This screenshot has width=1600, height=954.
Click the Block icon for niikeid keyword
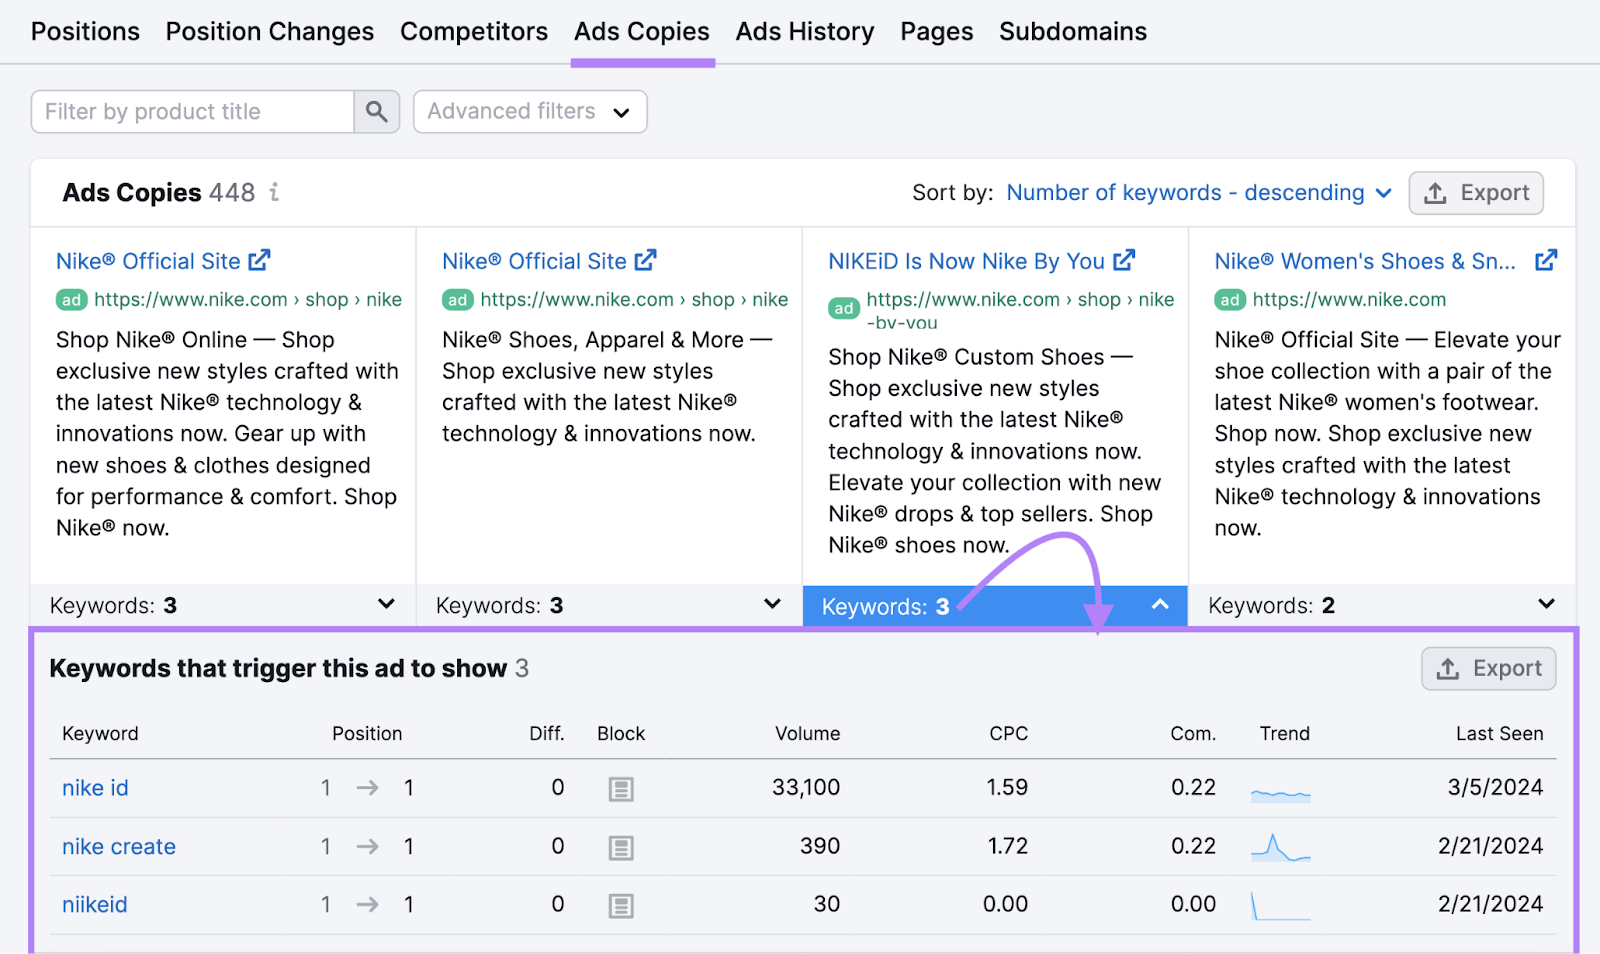coord(620,905)
